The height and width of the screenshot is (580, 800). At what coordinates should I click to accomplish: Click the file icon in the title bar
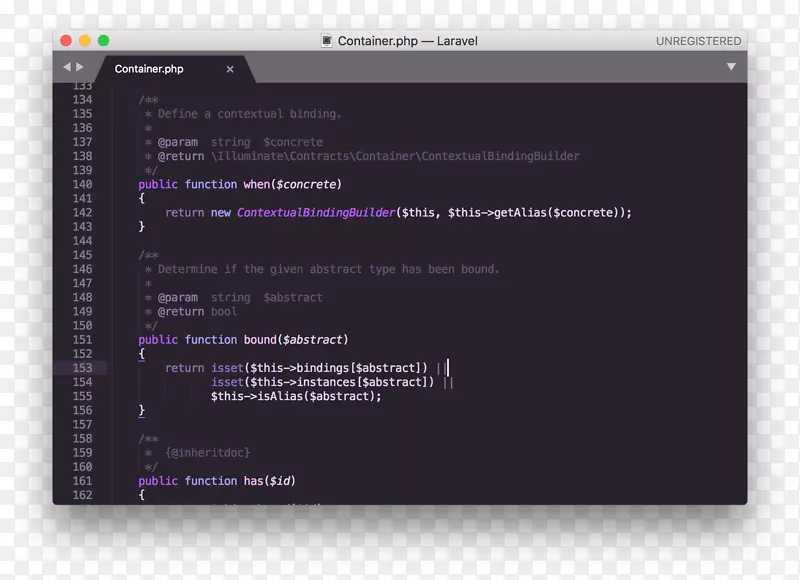click(x=326, y=41)
